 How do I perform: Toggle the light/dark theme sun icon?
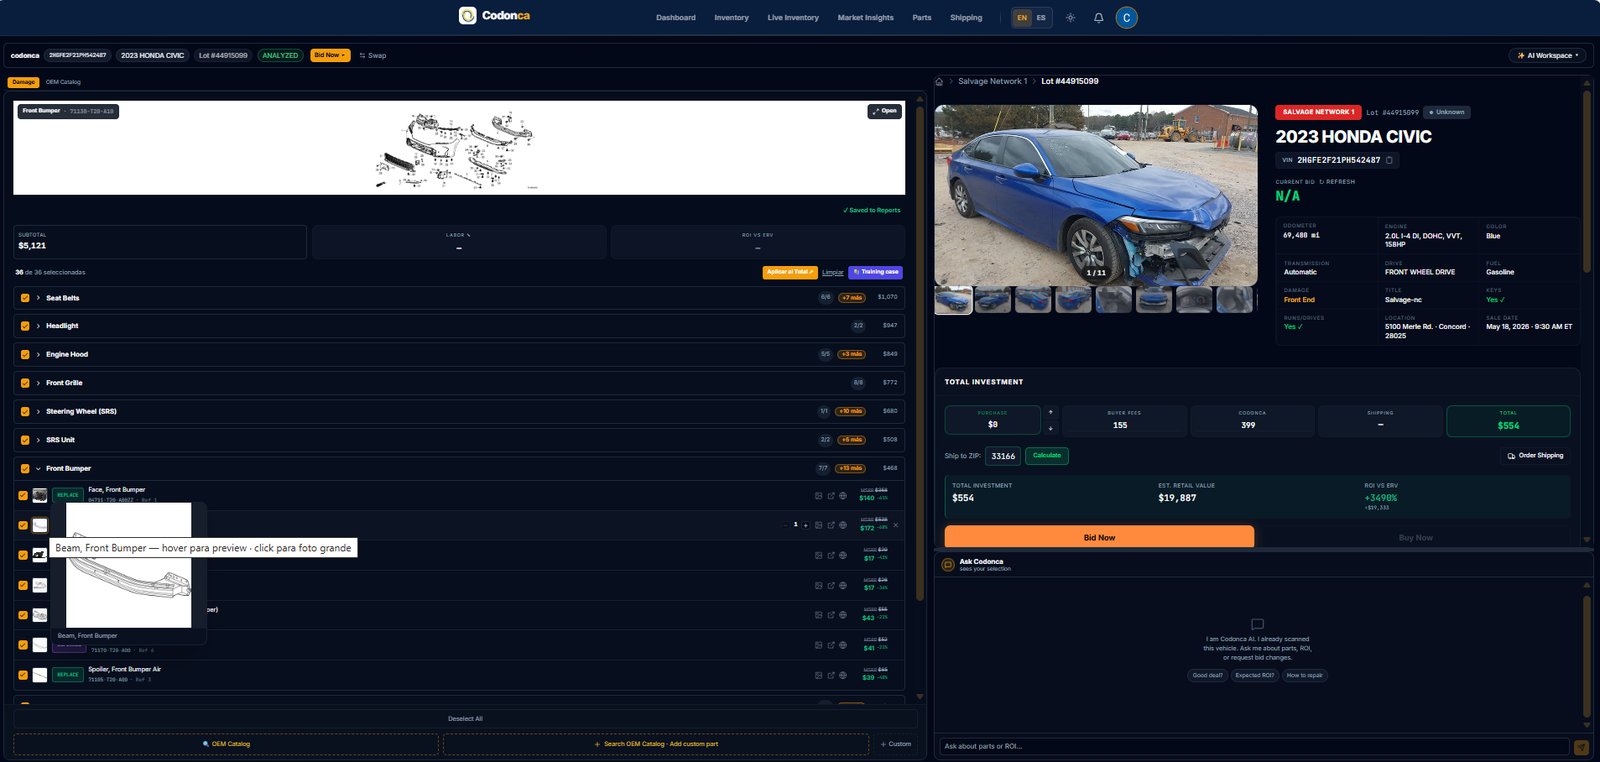(x=1070, y=18)
